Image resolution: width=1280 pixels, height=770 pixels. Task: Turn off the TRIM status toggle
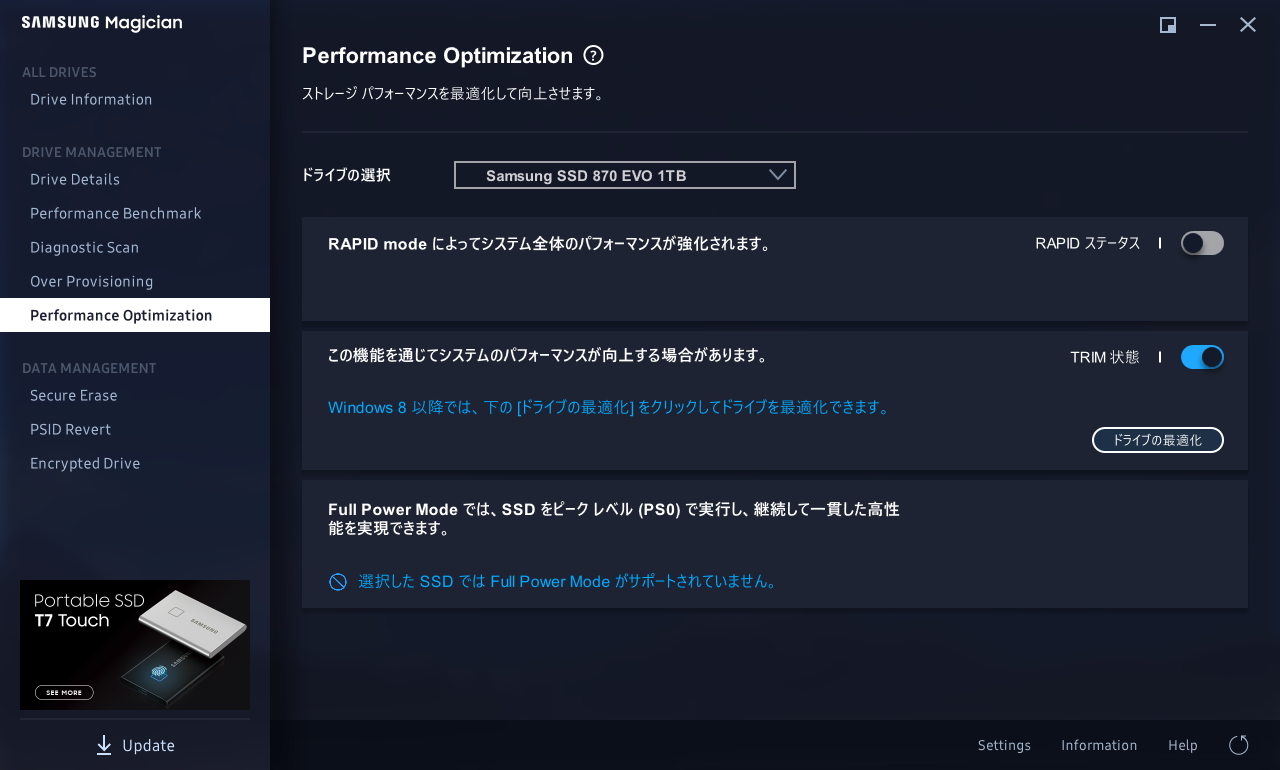click(x=1202, y=357)
